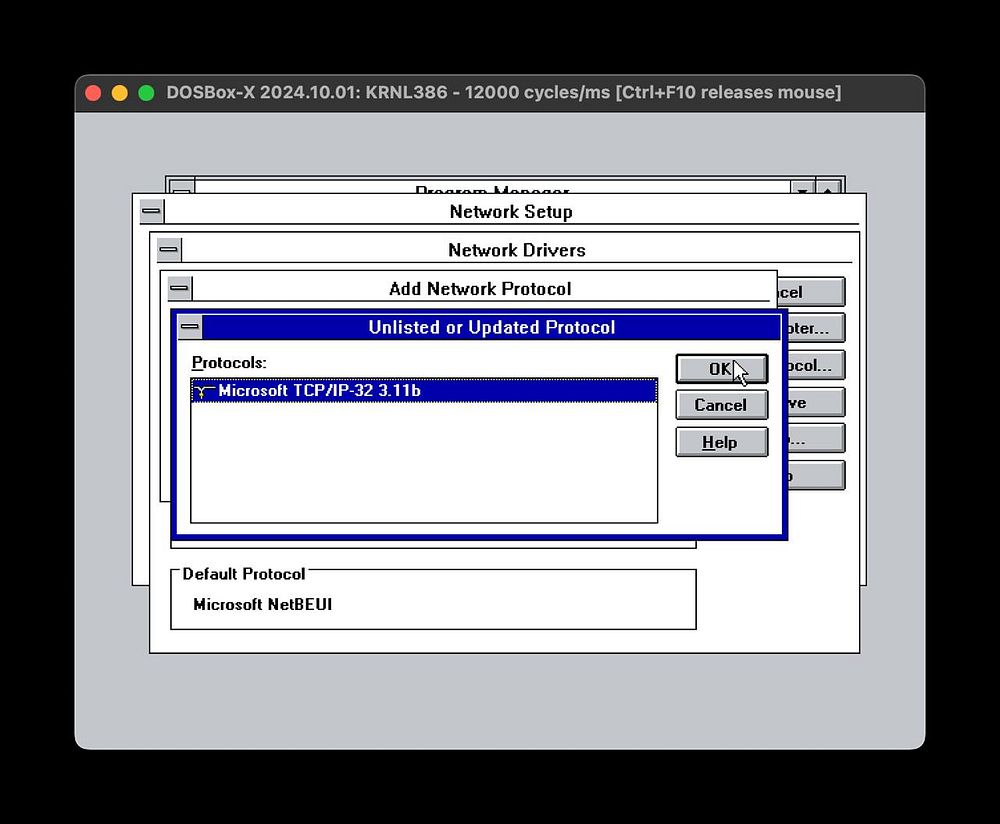Open control menu of Network Setup window
This screenshot has width=1000, height=824.
pos(152,211)
